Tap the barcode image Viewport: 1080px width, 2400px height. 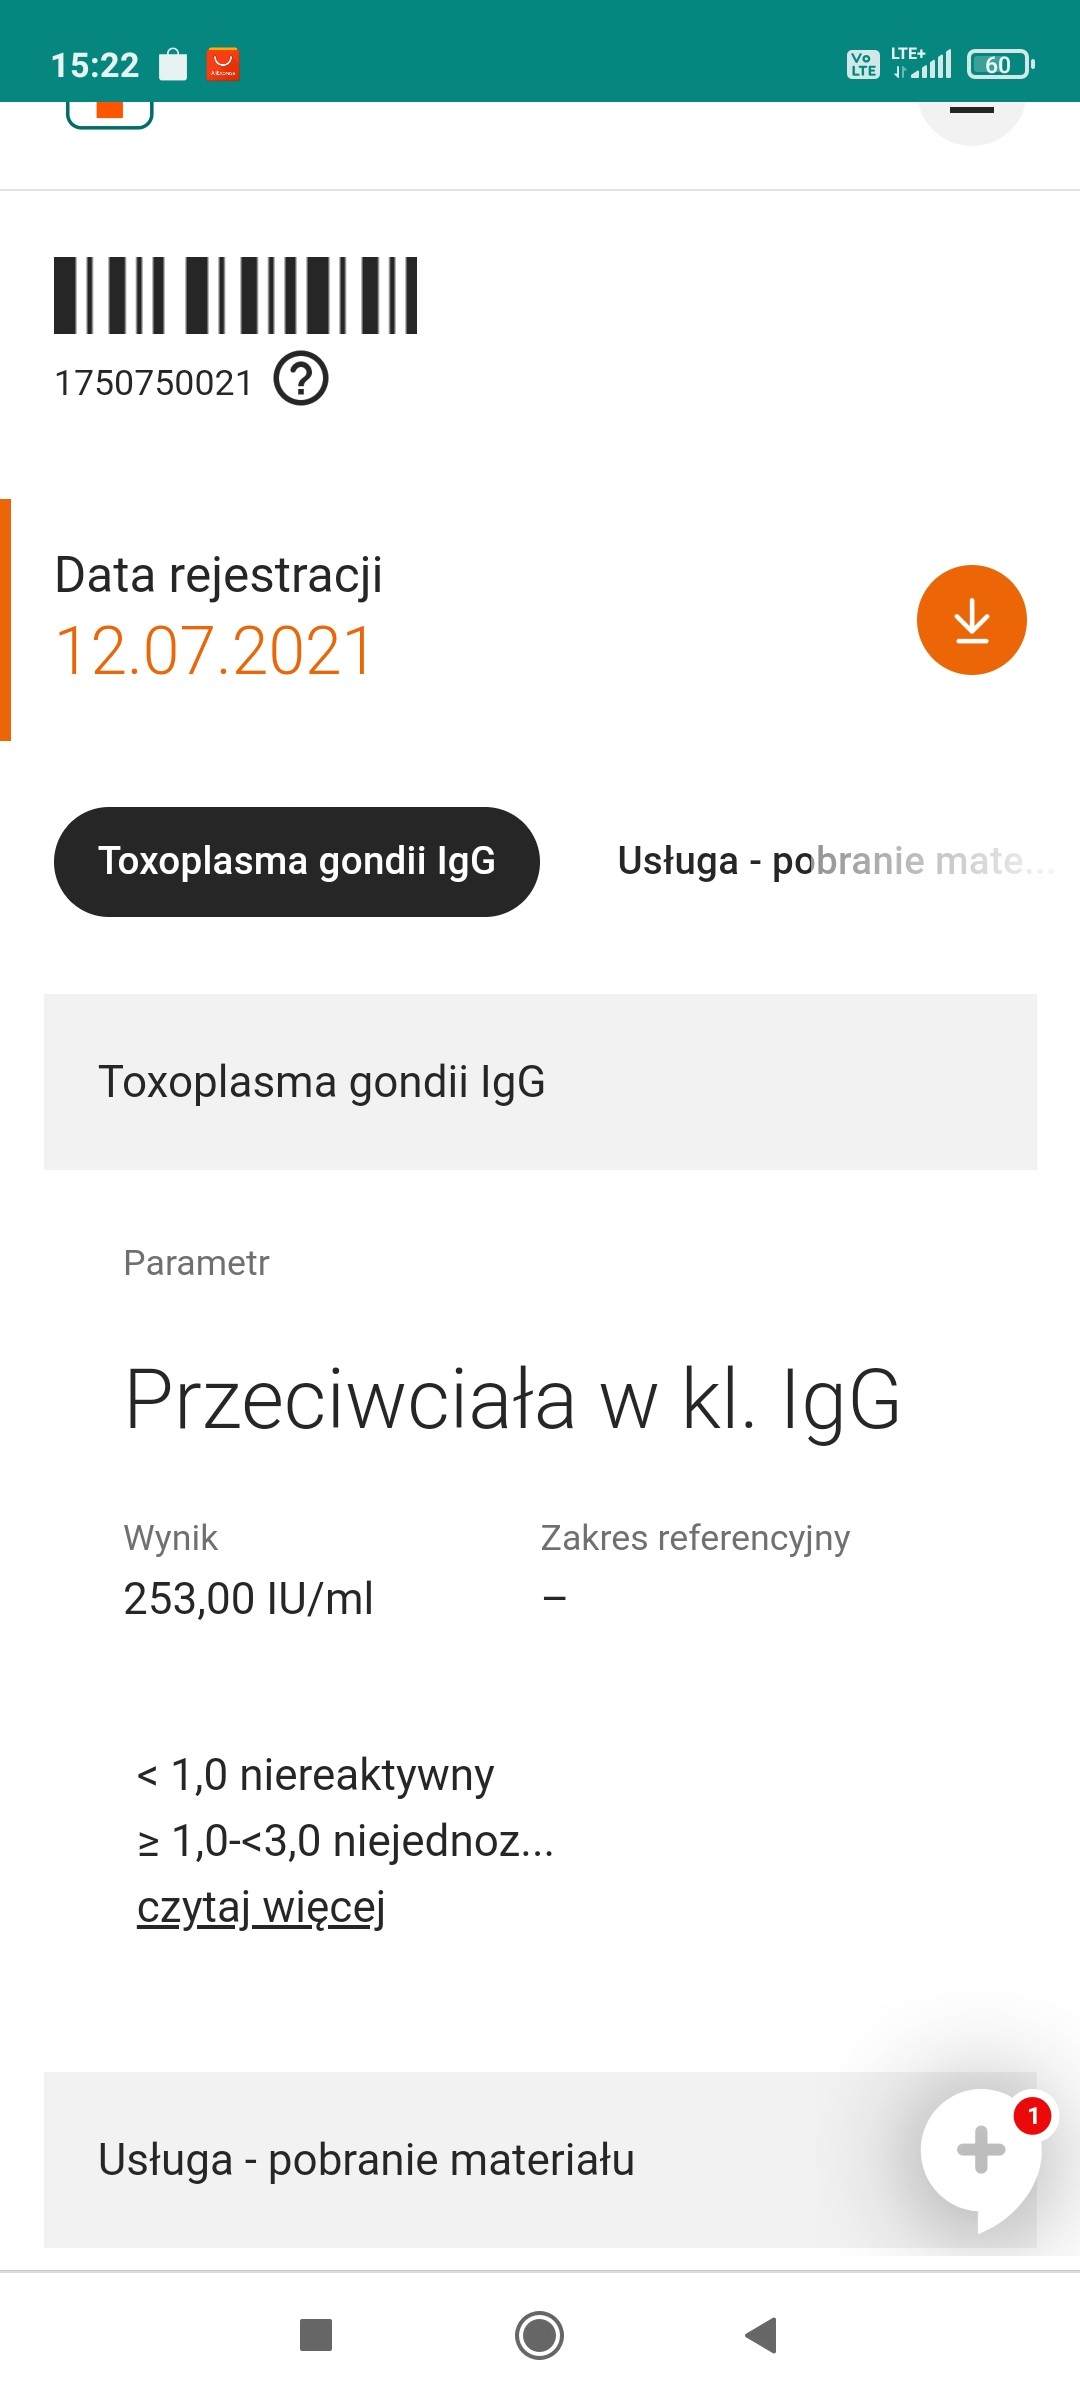pos(235,295)
